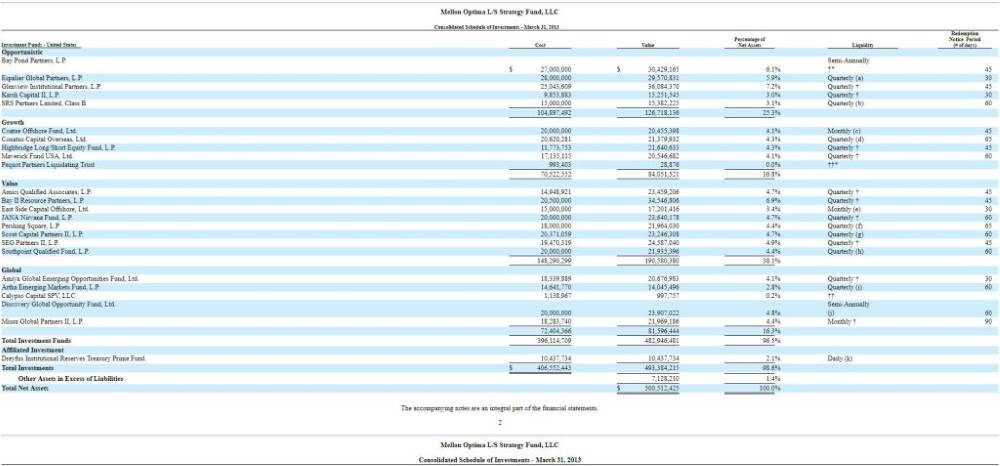Screen dimensions: 1000x466
Task: Select 'Artha Emerging Markets Fund, L.P.'
Action: click(x=49, y=287)
